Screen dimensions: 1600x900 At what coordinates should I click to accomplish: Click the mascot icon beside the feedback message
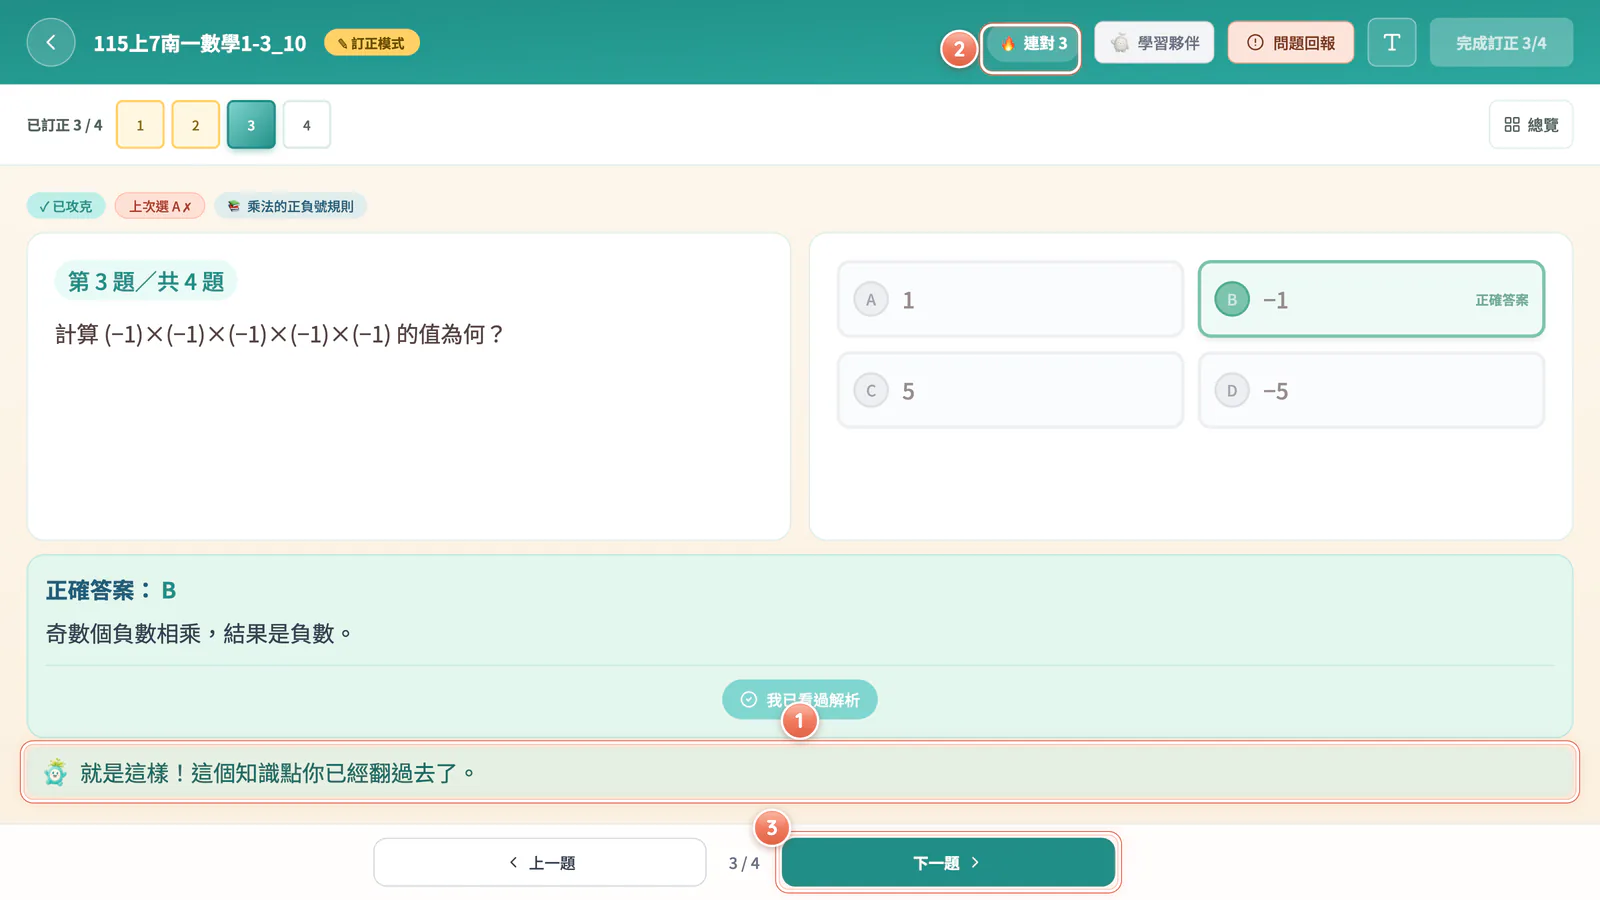(56, 773)
